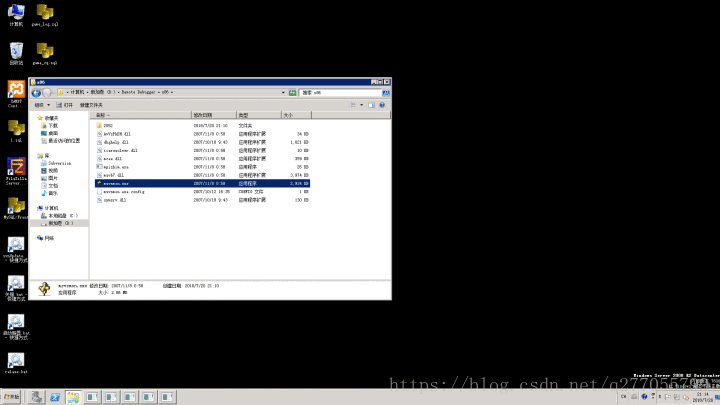Click the Back arrow in Explorer
Screen dimensions: 720x405
(36, 93)
